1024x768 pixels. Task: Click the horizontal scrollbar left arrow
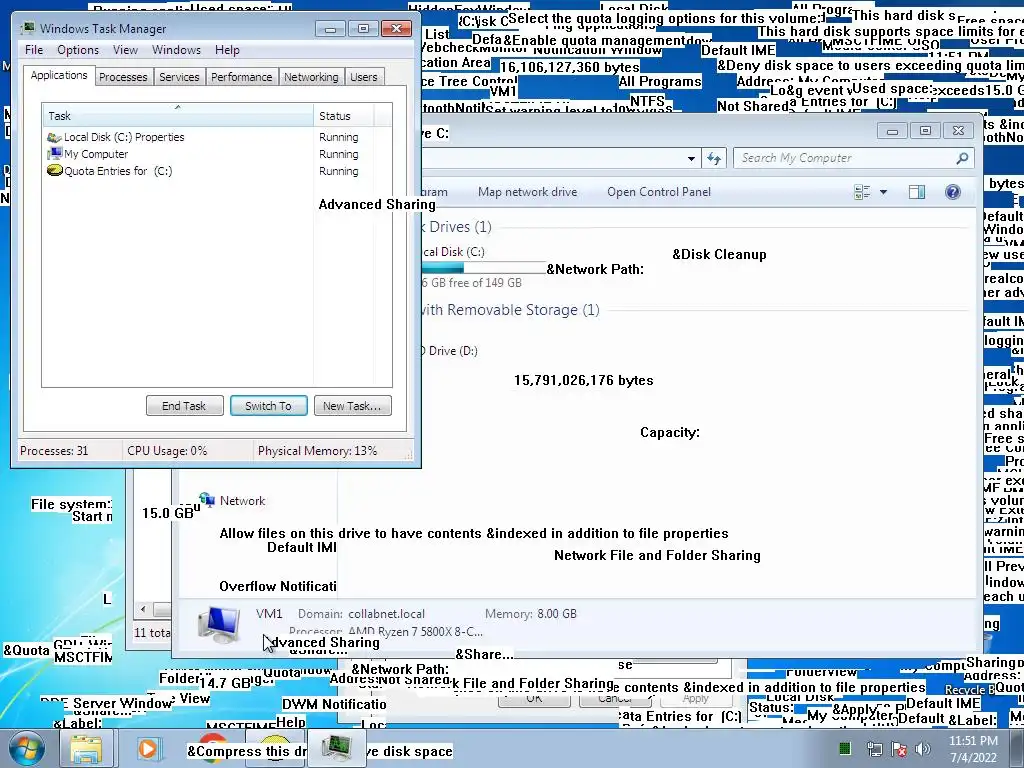(x=143, y=609)
